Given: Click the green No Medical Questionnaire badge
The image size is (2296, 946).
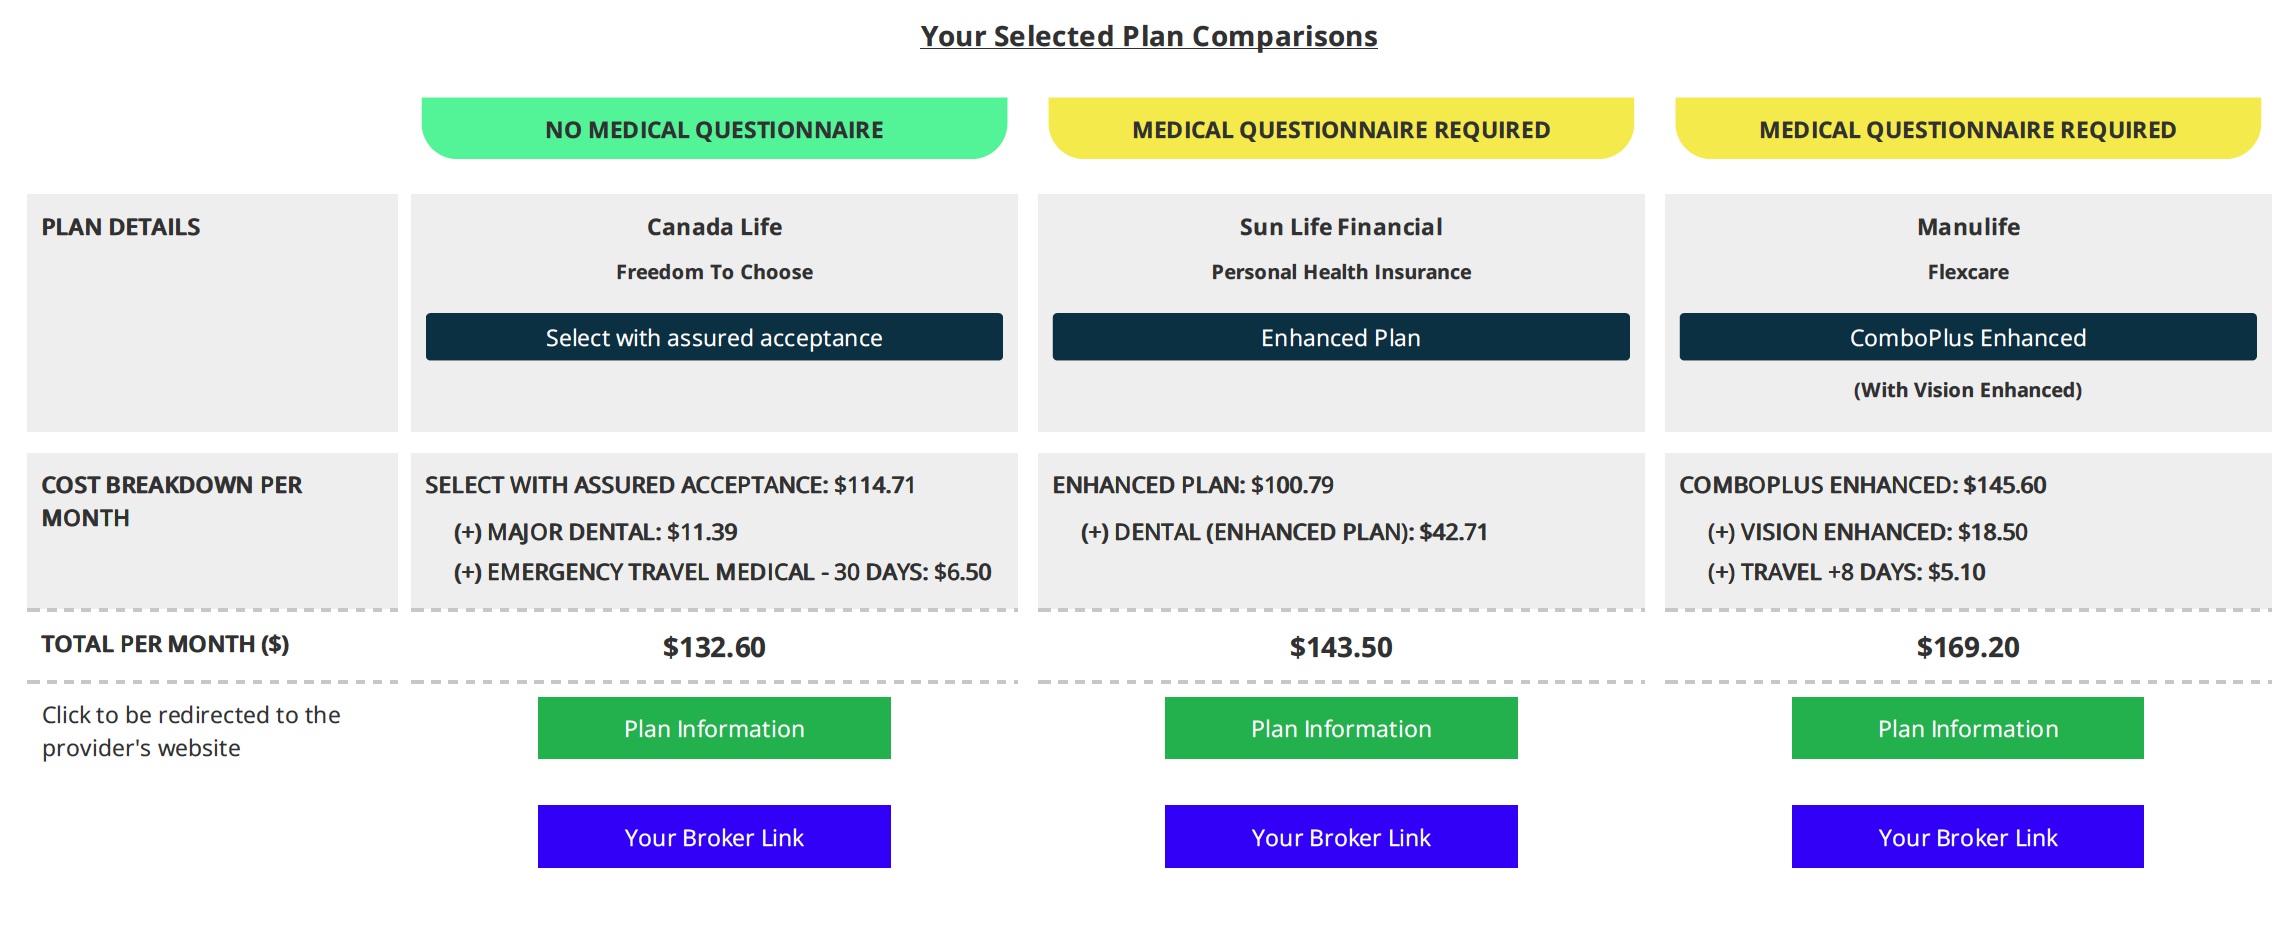Looking at the screenshot, I should pyautogui.click(x=714, y=129).
